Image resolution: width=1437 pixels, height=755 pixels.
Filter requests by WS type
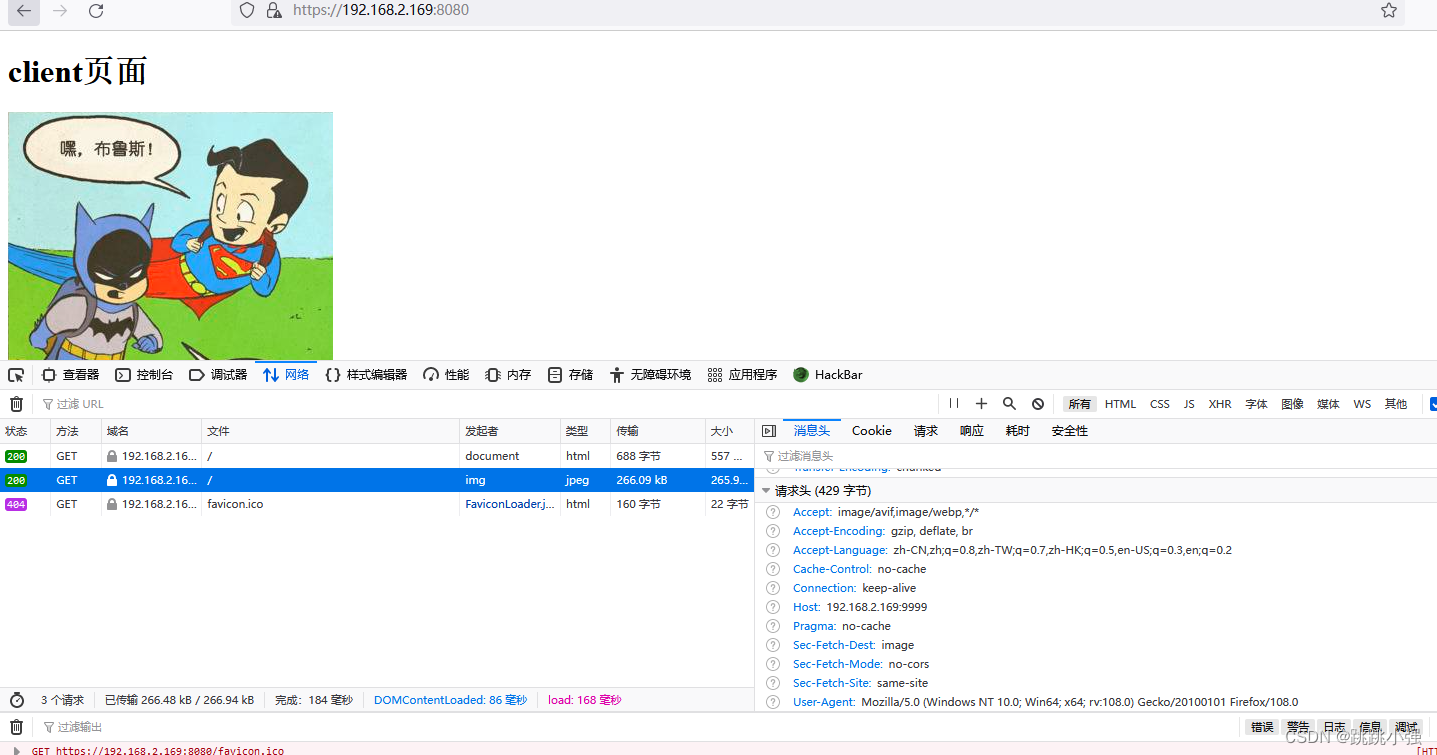1362,404
